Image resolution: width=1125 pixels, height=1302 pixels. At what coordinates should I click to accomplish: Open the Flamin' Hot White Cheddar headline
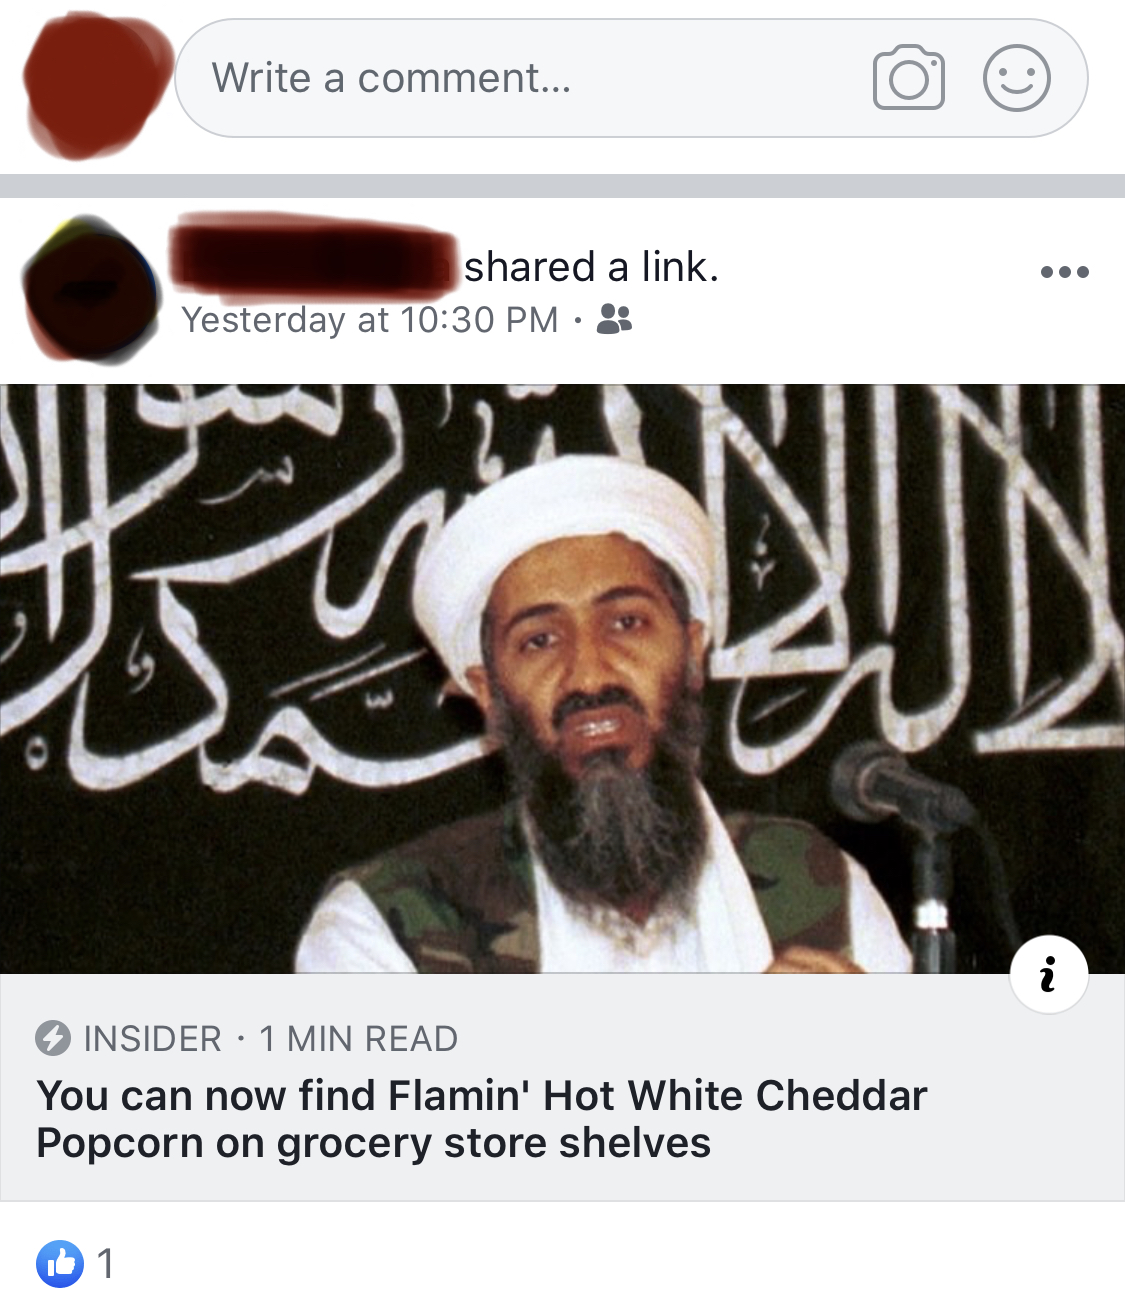(482, 1119)
